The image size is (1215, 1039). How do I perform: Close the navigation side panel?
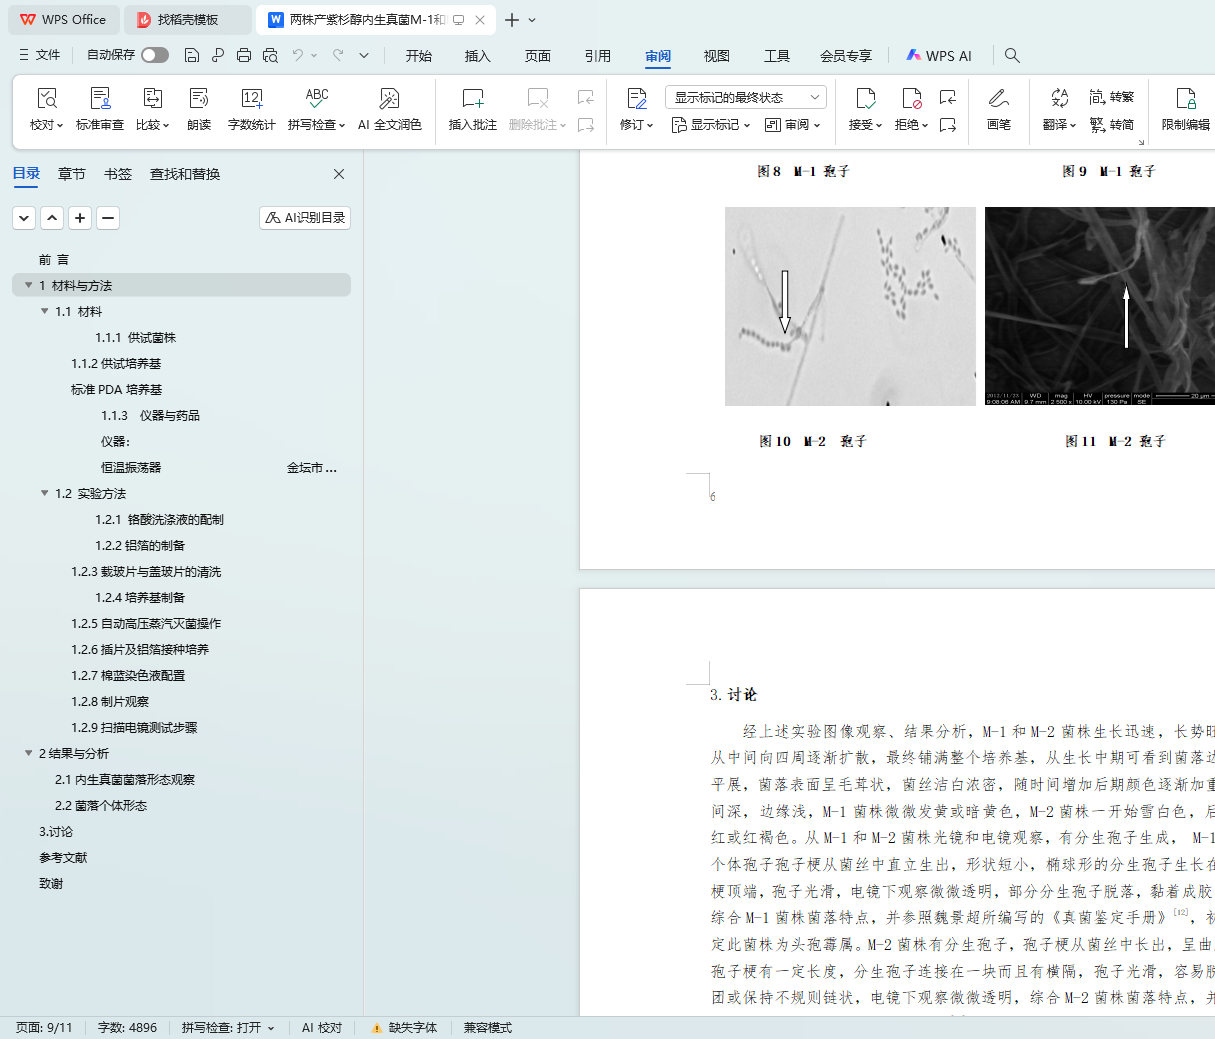[339, 174]
